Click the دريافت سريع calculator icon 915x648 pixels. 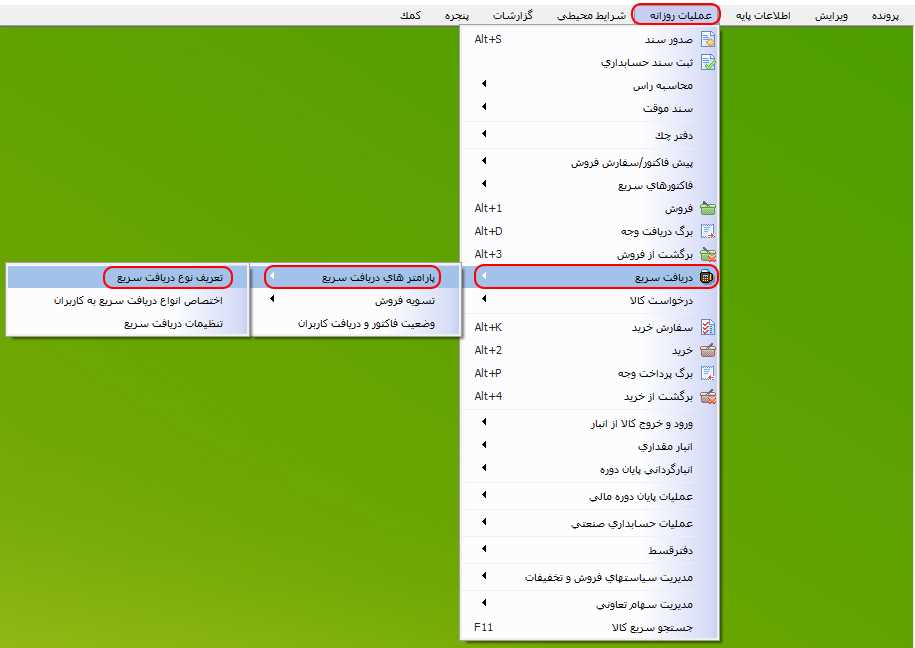[x=708, y=278]
